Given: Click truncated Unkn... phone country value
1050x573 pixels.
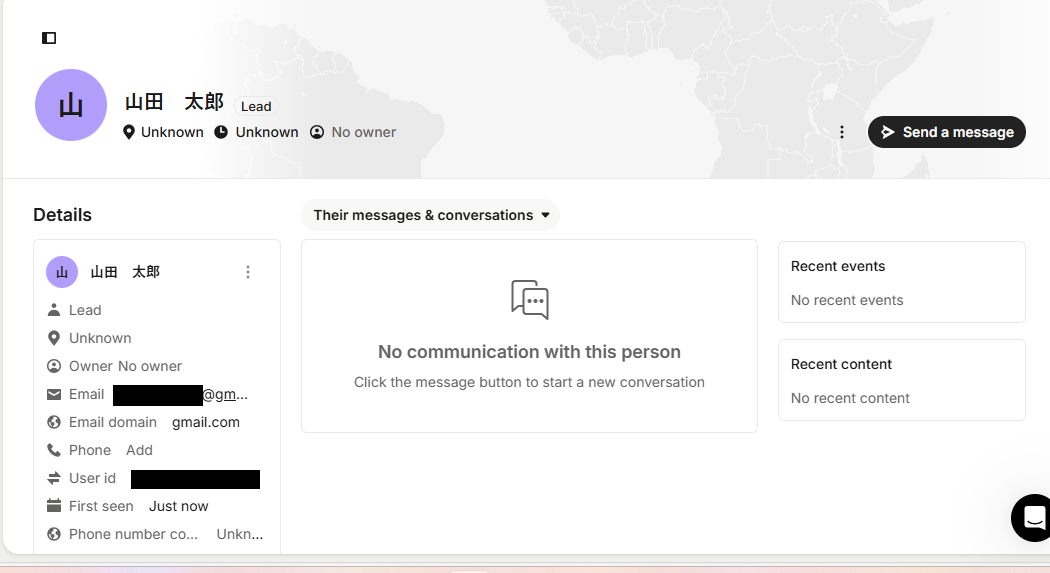Looking at the screenshot, I should [x=240, y=534].
